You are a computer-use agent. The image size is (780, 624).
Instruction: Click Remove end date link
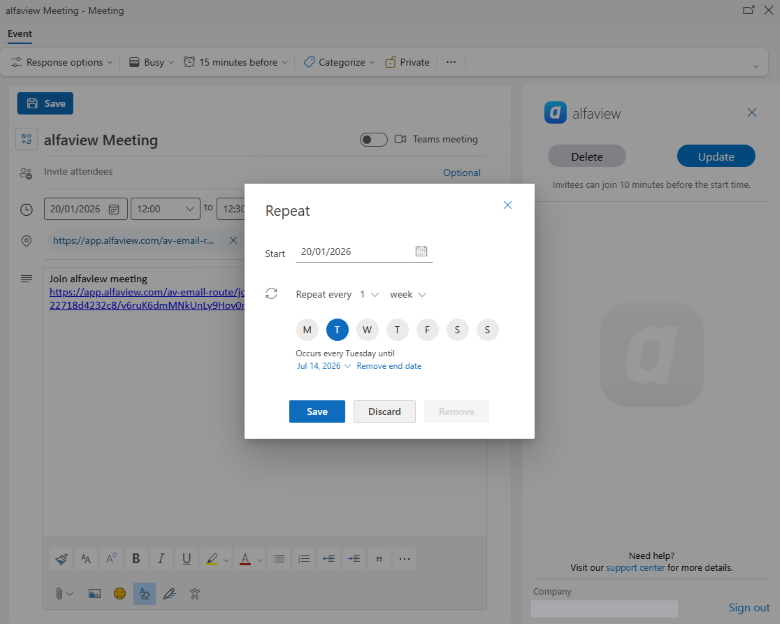click(389, 366)
